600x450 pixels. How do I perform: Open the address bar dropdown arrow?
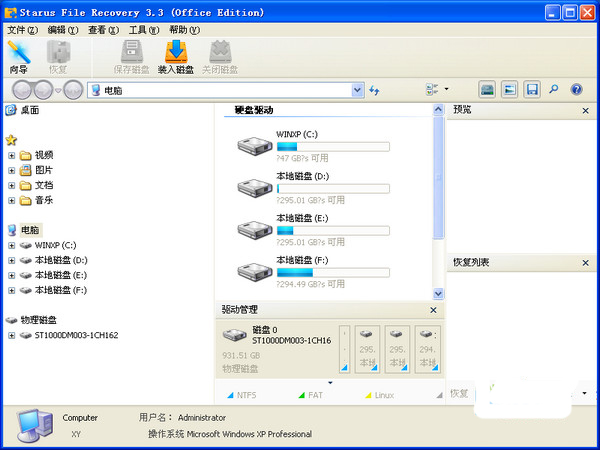[357, 90]
